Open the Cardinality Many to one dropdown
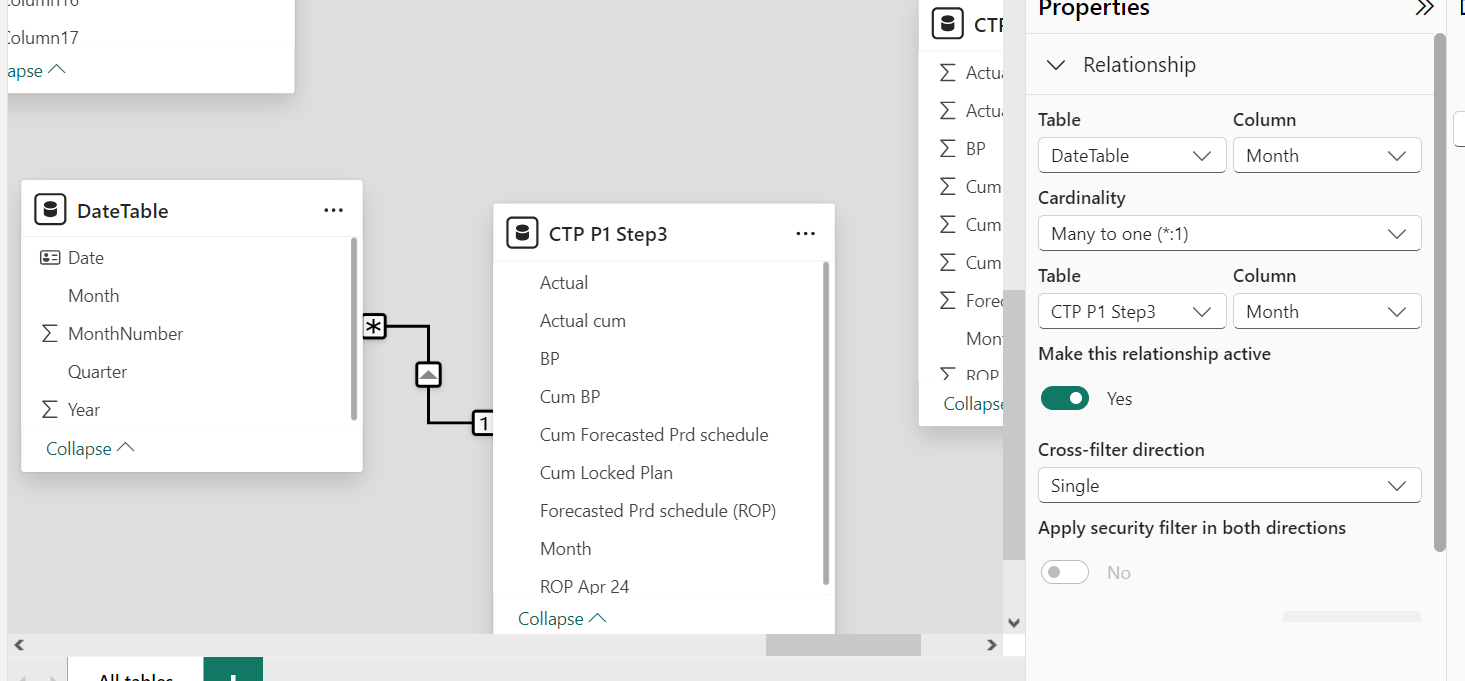The width and height of the screenshot is (1465, 681). (1230, 234)
